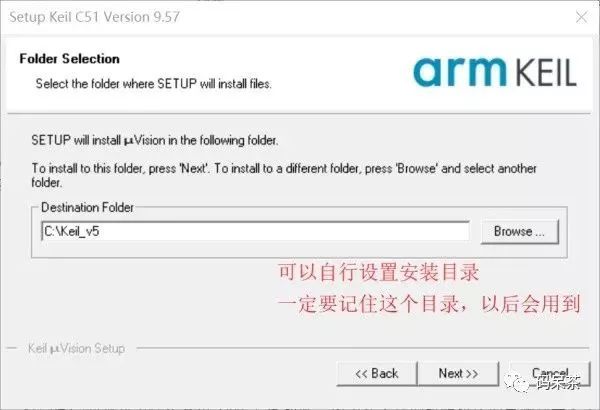This screenshot has width=600, height=410.
Task: Click the KEIL logo wordmark
Action: (x=546, y=72)
